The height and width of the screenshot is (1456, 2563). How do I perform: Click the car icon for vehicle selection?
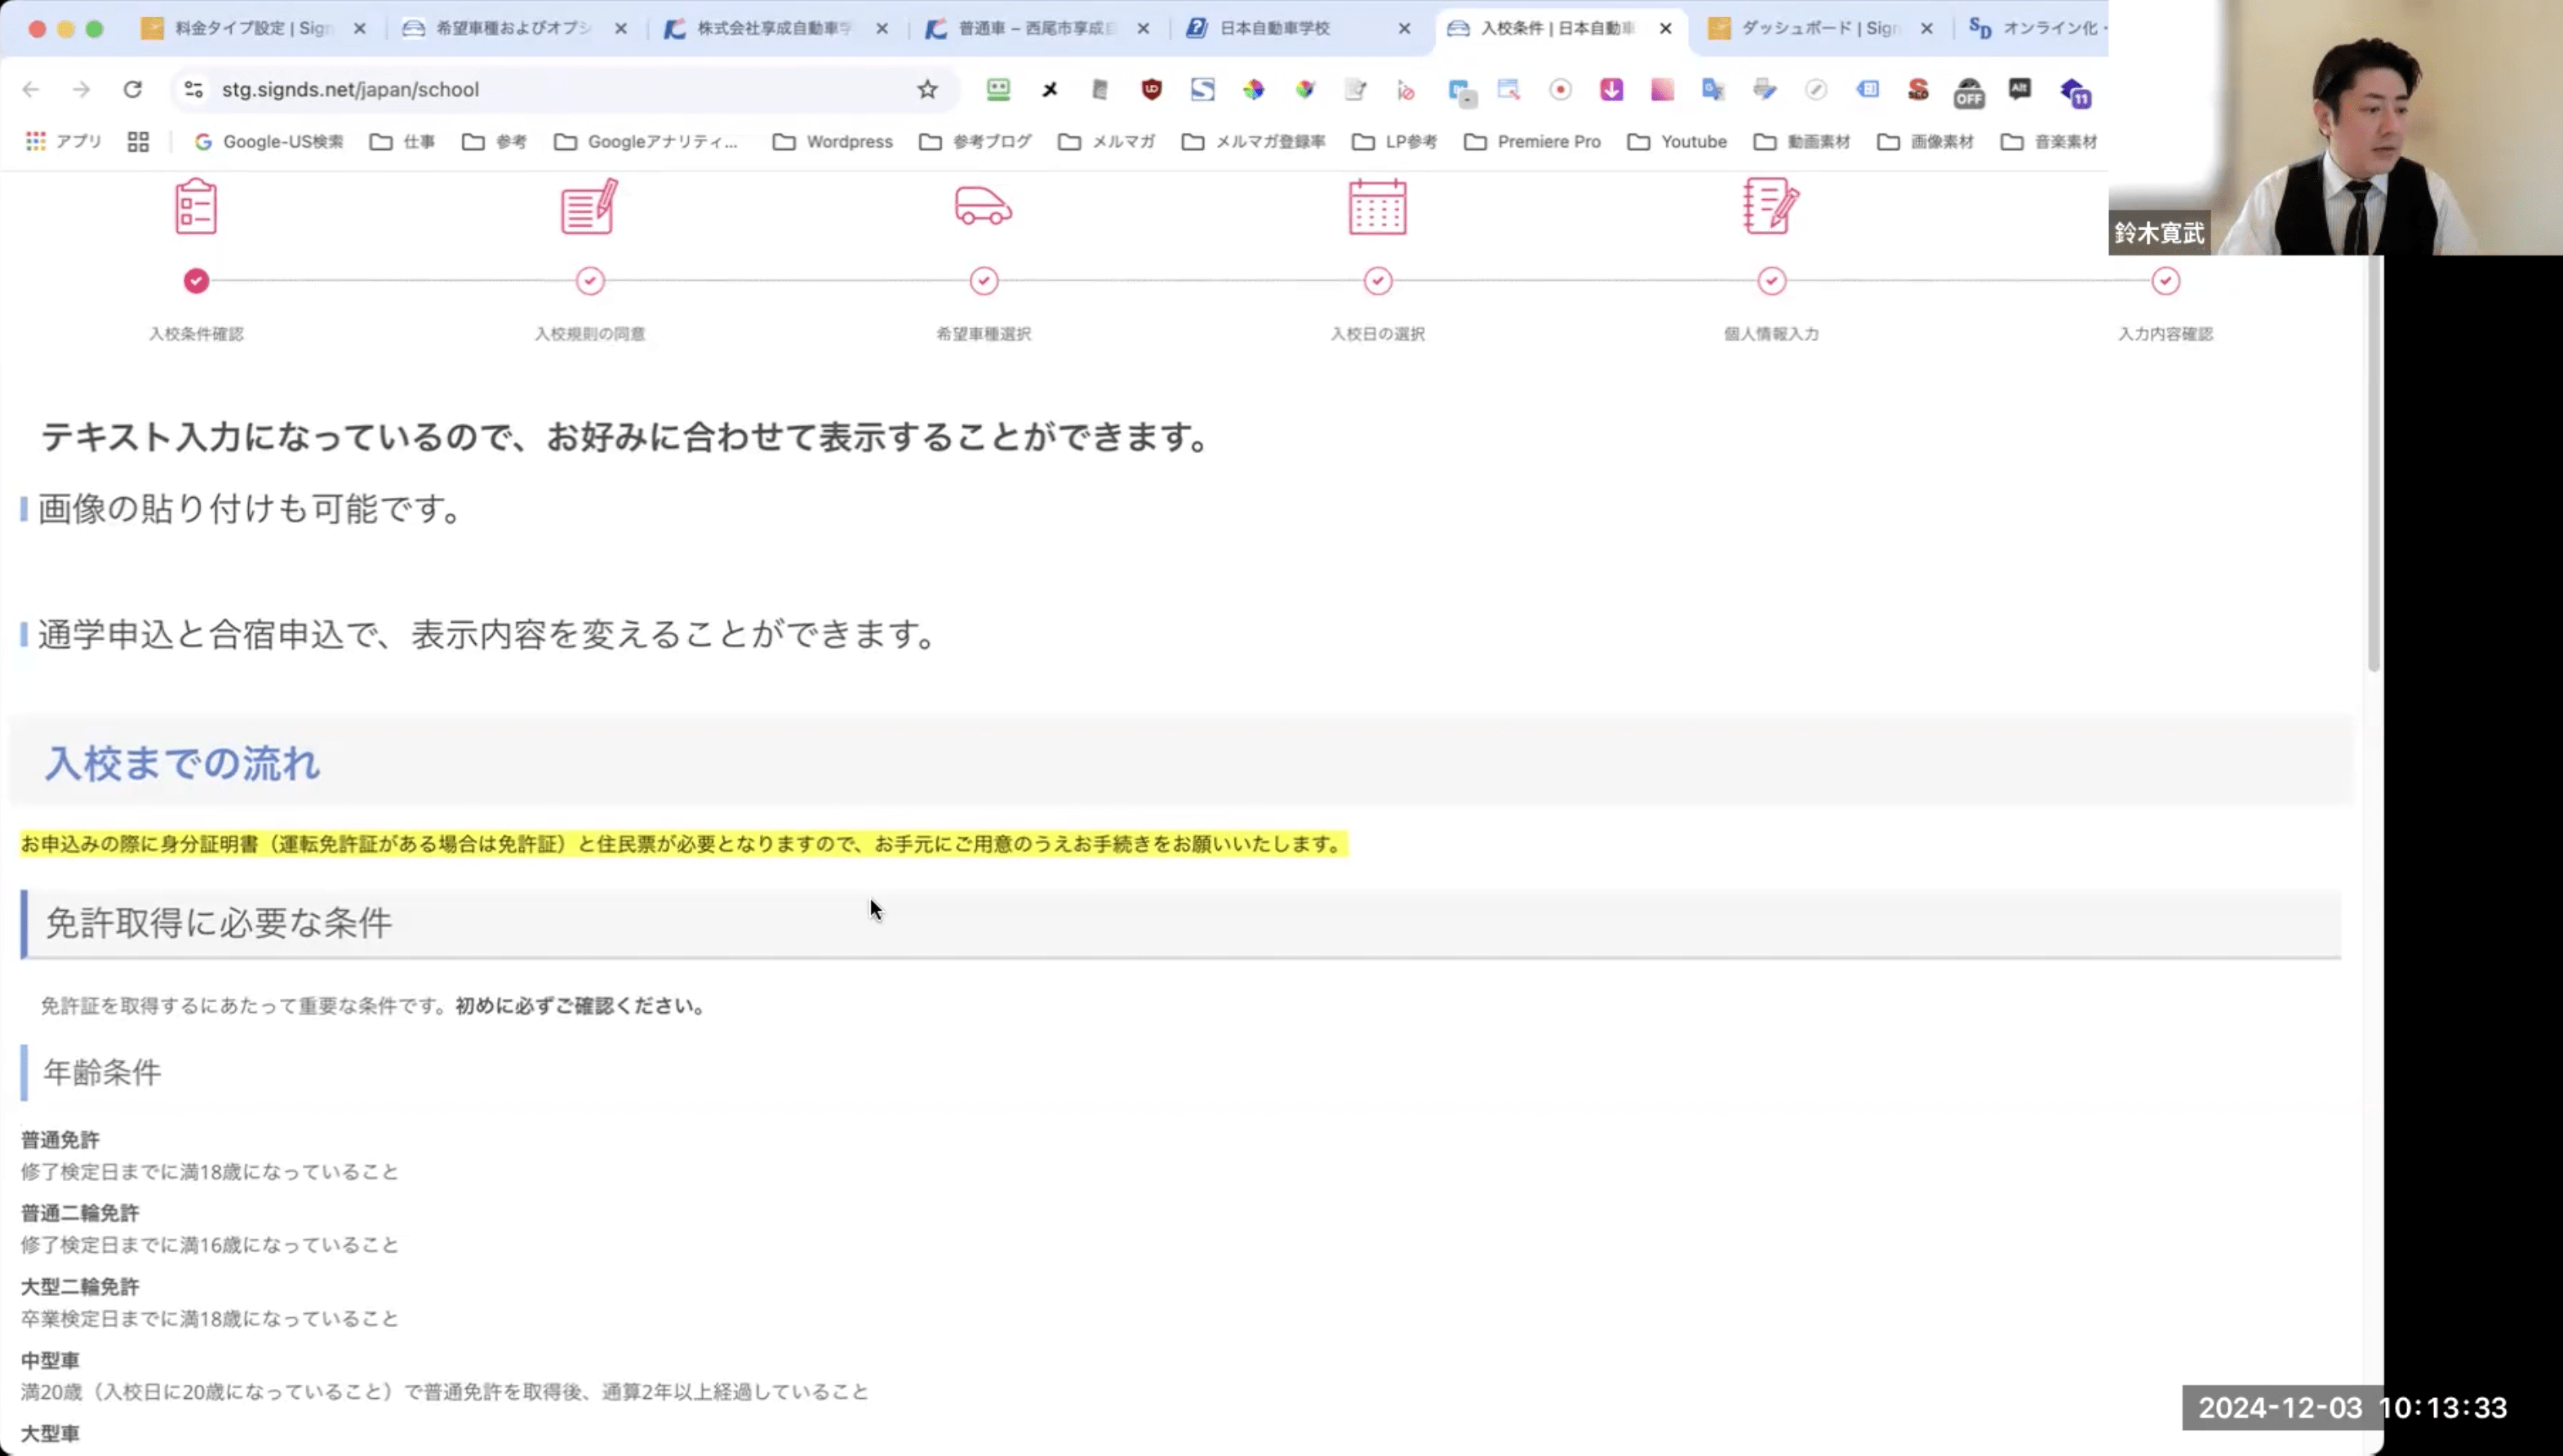click(x=983, y=206)
